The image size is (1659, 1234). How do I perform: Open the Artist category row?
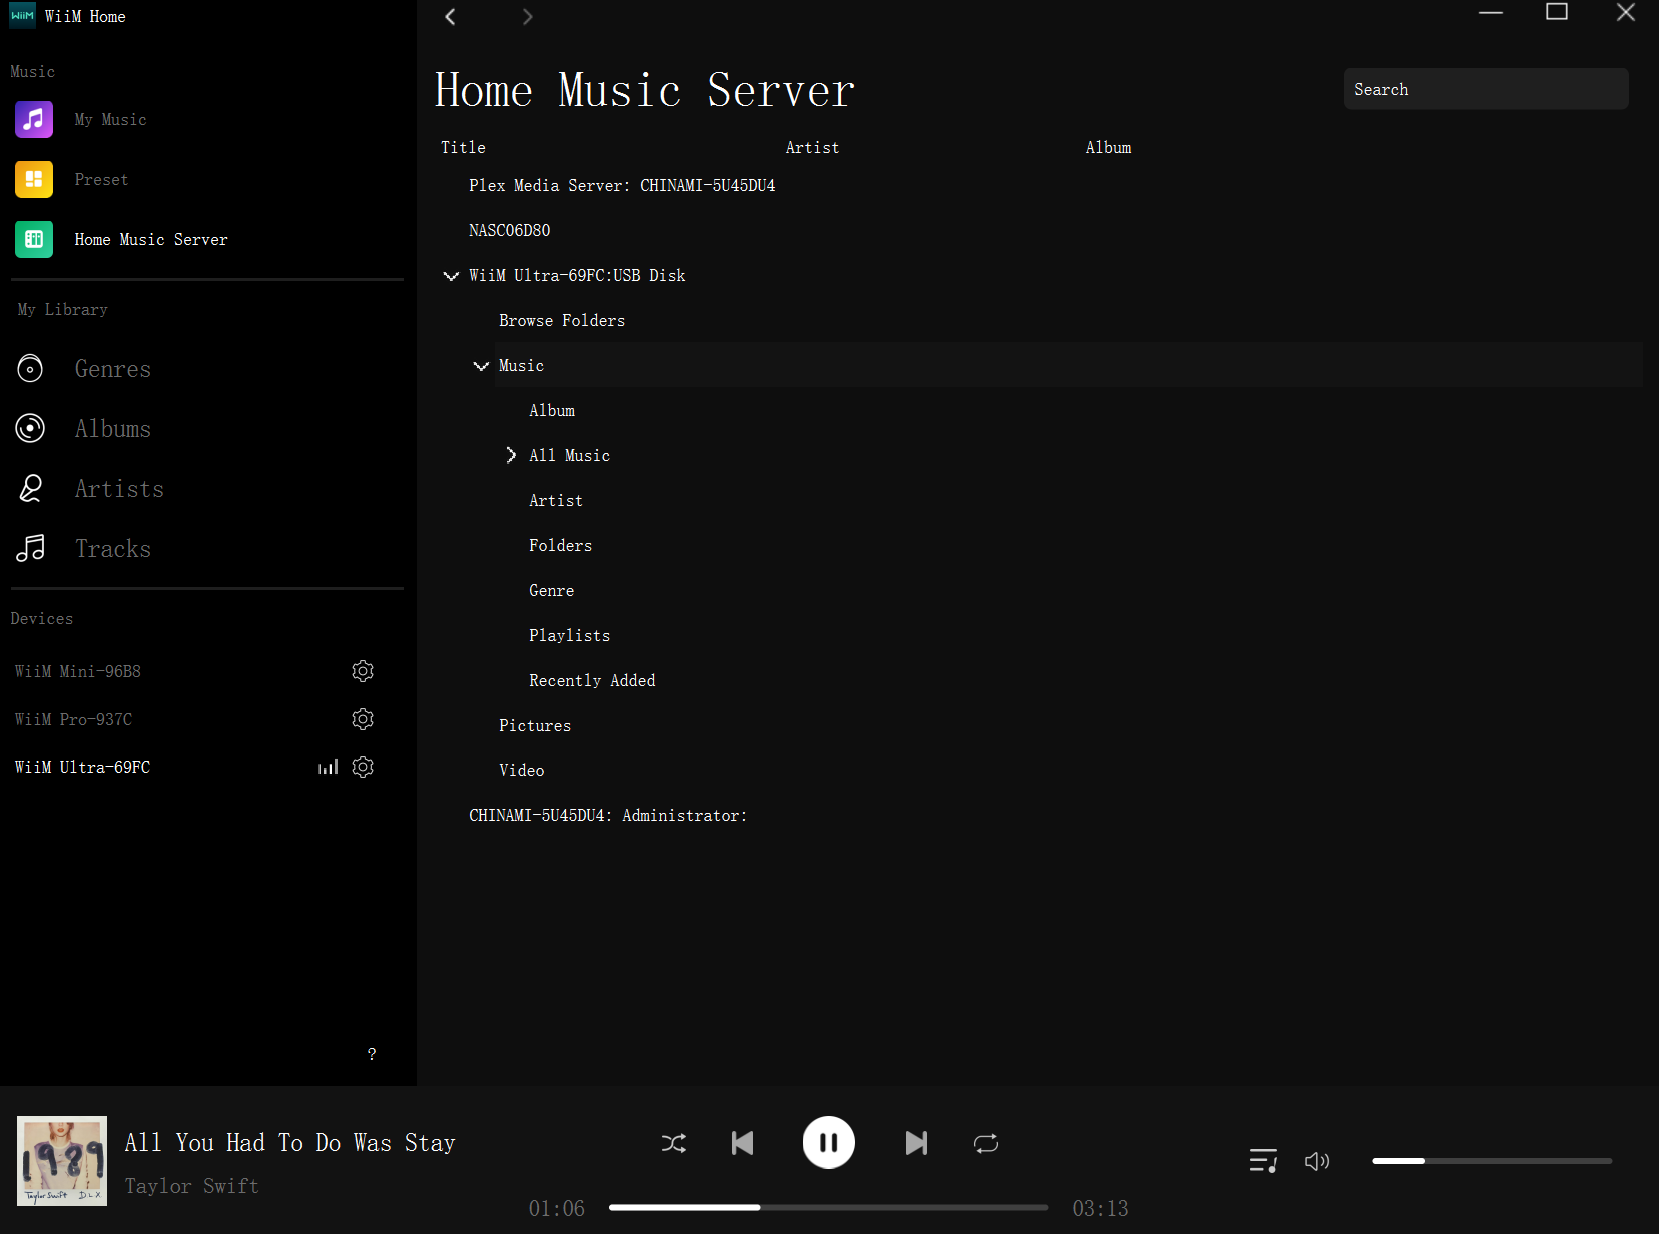[x=556, y=500]
